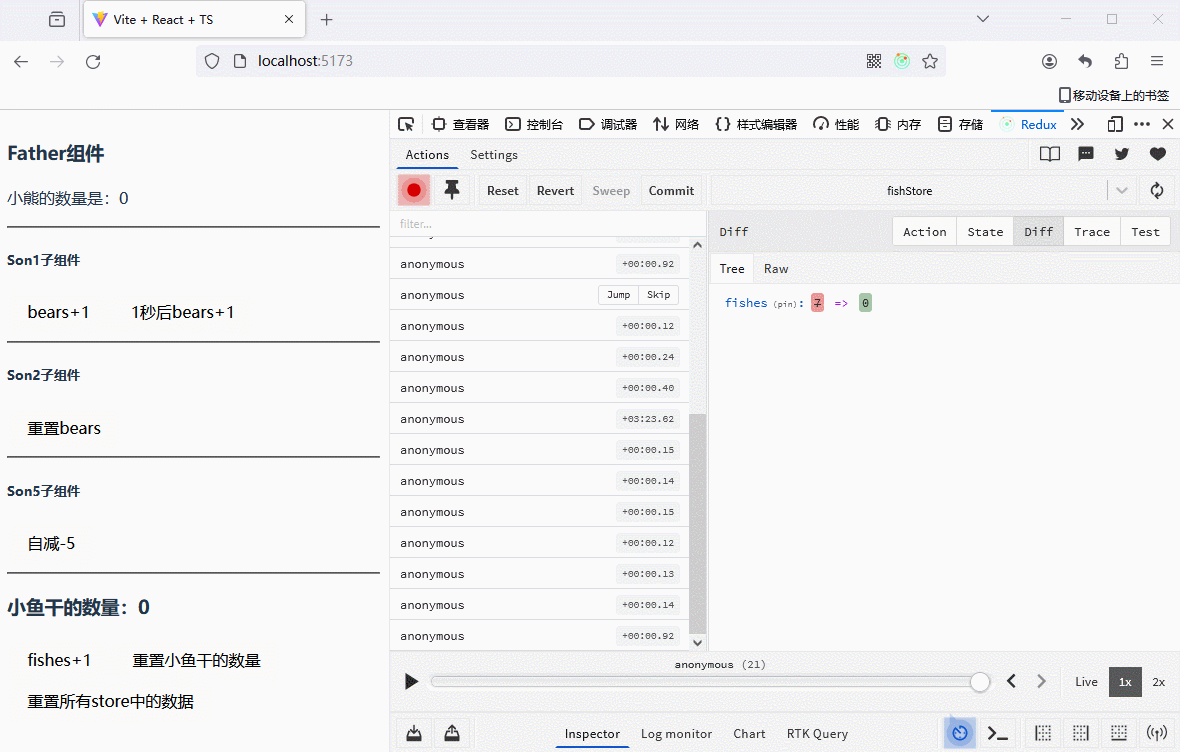This screenshot has height=752, width=1180.
Task: Click the Twitter bird icon
Action: (x=1121, y=154)
